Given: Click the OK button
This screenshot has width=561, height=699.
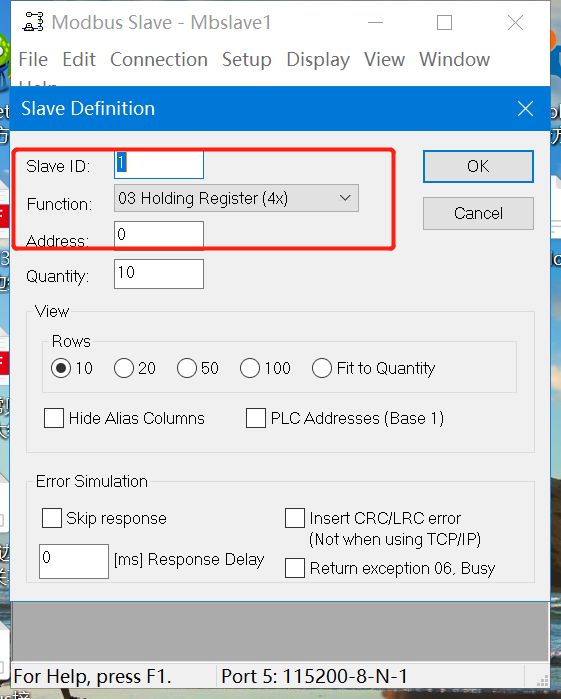Looking at the screenshot, I should [x=478, y=166].
